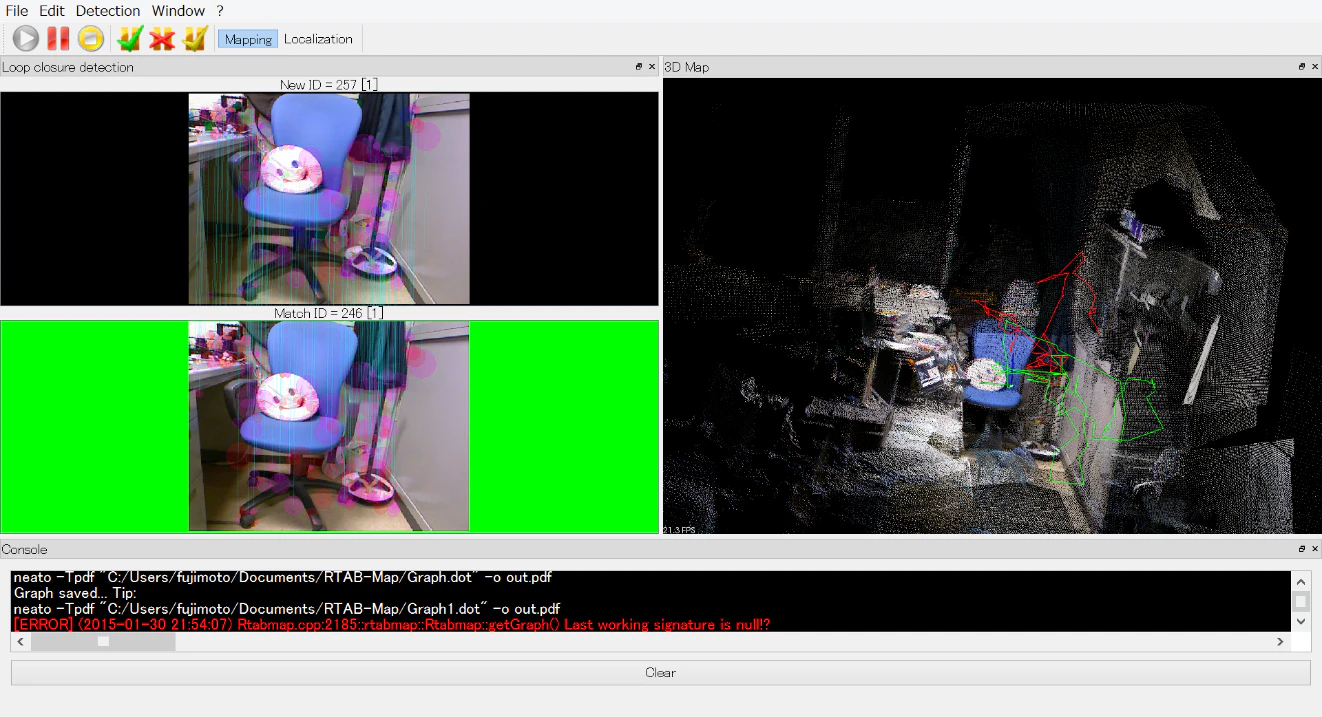Click the console scroll up arrow
The width and height of the screenshot is (1322, 717).
click(1301, 581)
